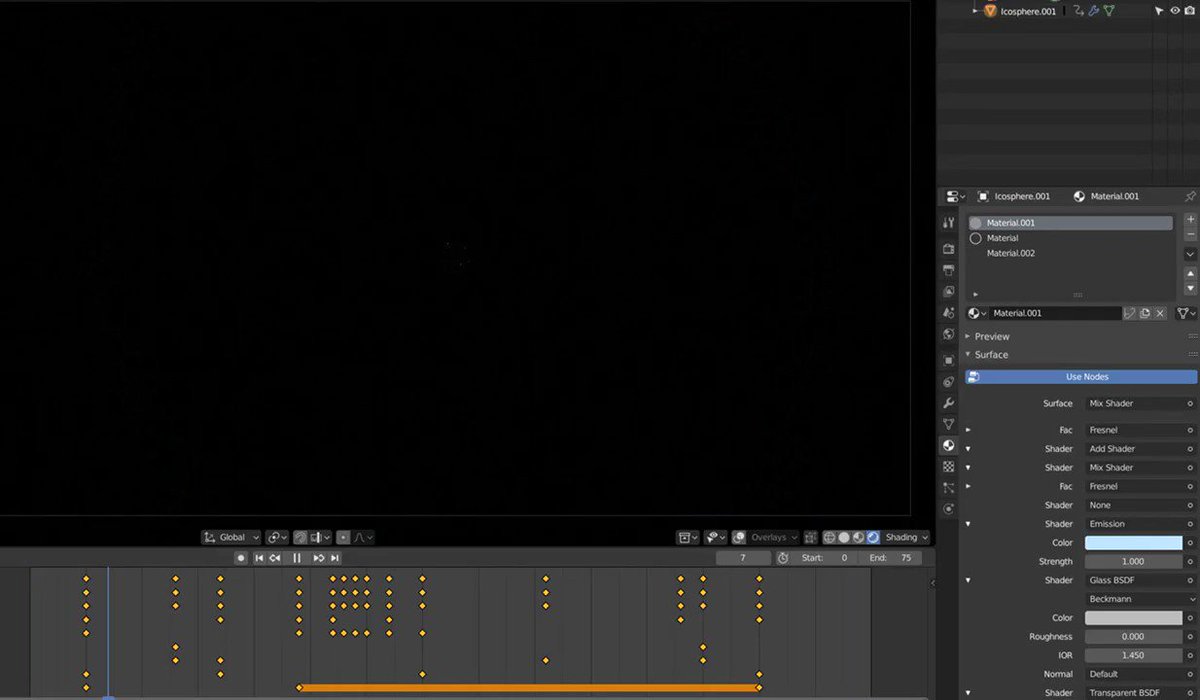Unlink Material.001 with the X icon

point(1160,313)
